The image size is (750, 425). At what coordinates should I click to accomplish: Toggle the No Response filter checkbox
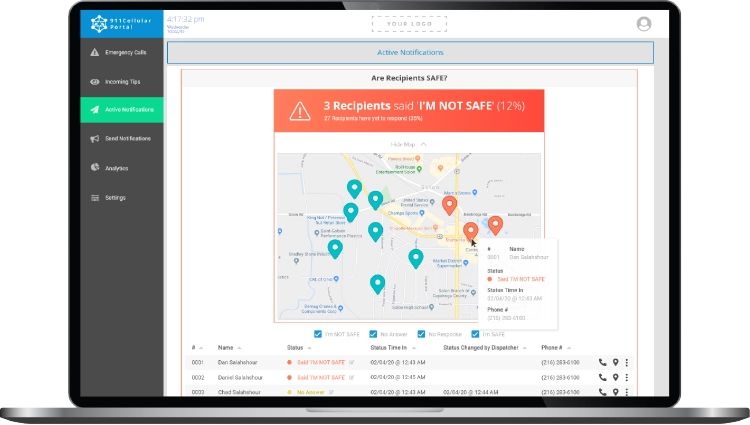pyautogui.click(x=421, y=334)
